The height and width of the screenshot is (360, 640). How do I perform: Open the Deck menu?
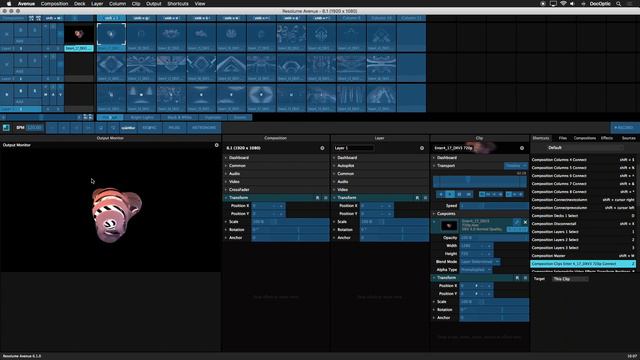80,4
